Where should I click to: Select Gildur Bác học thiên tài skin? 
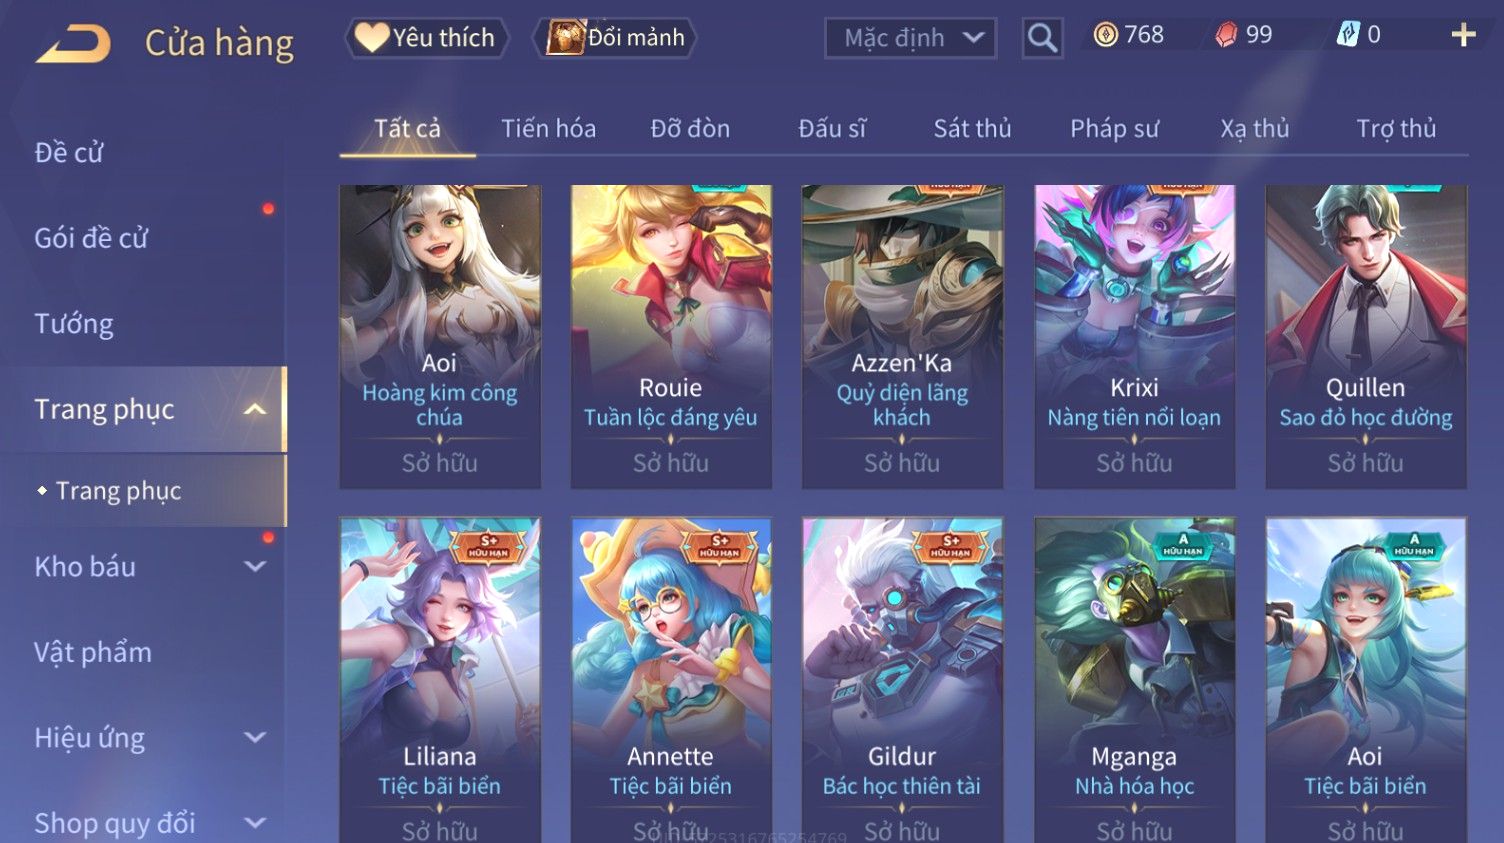[x=902, y=680]
